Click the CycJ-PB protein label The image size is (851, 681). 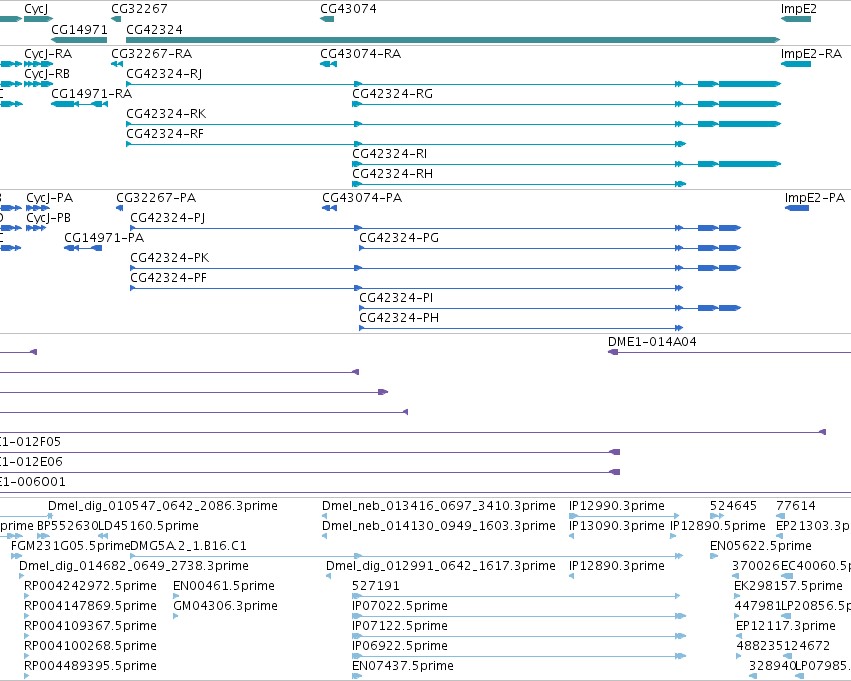pyautogui.click(x=48, y=218)
